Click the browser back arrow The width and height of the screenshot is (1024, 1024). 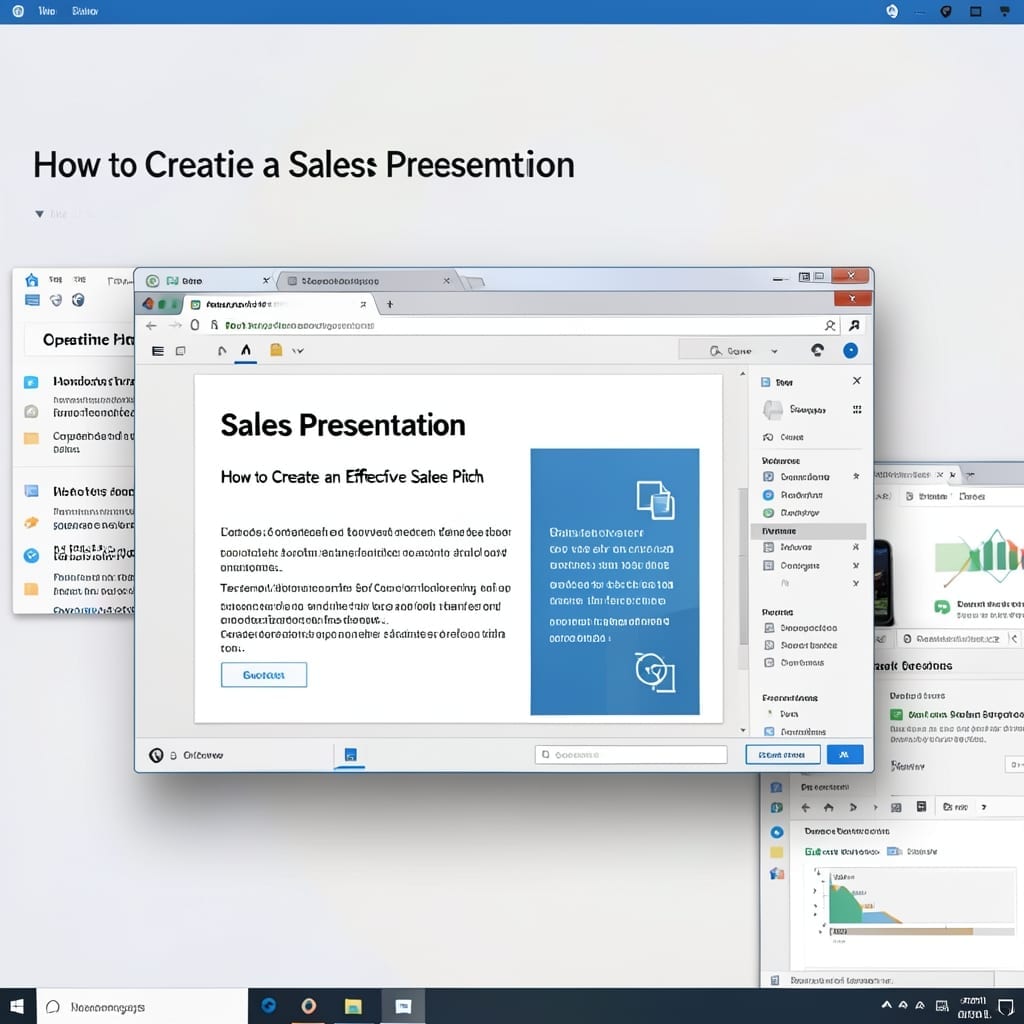click(152, 325)
